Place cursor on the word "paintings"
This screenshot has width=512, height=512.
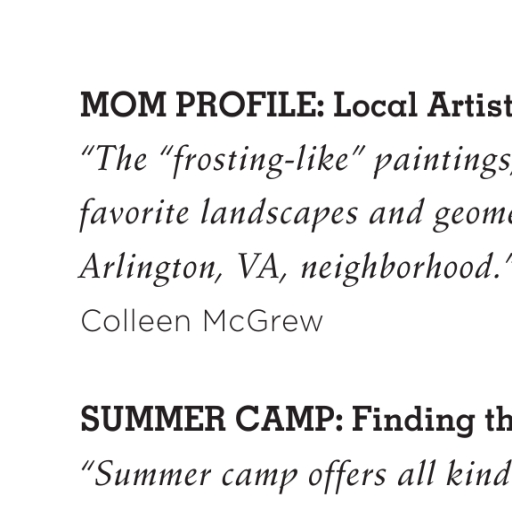[441, 160]
